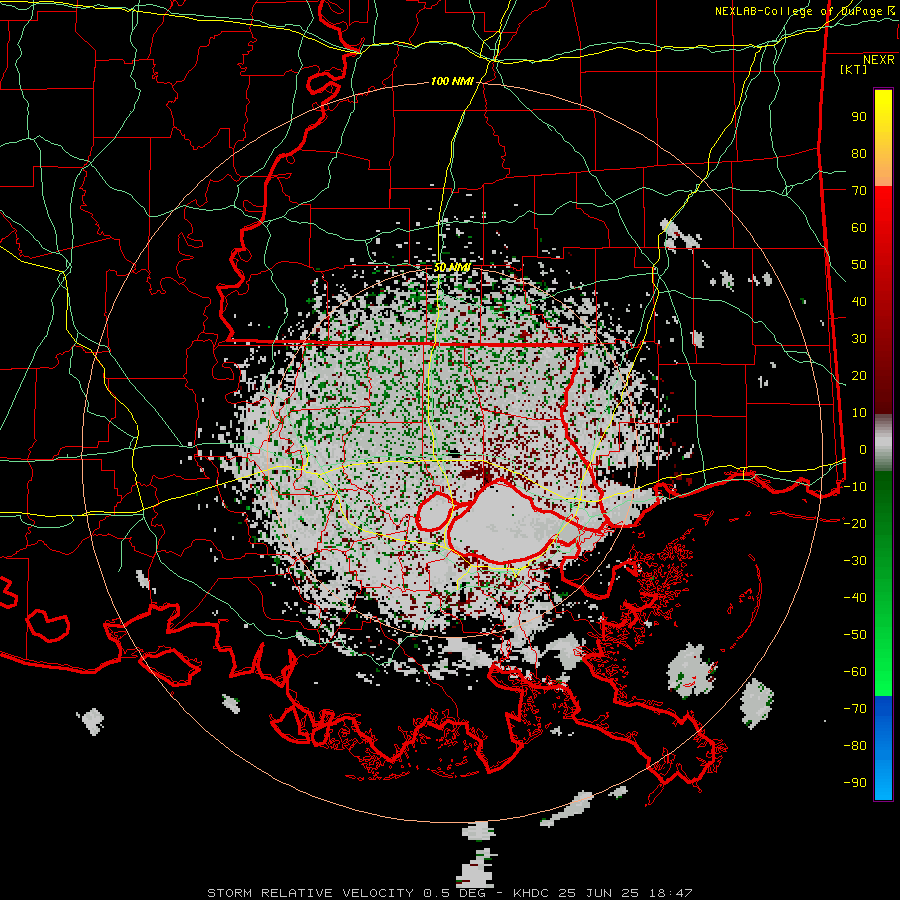Viewport: 900px width, 900px height.
Task: Click the -90 value on the velocity scale
Action: 855,783
